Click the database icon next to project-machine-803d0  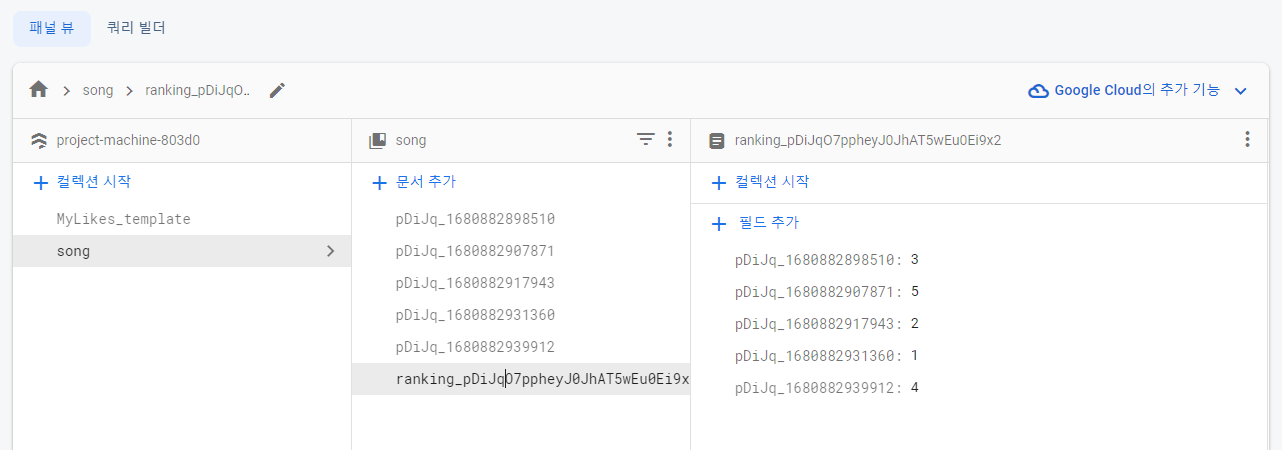tap(39, 141)
